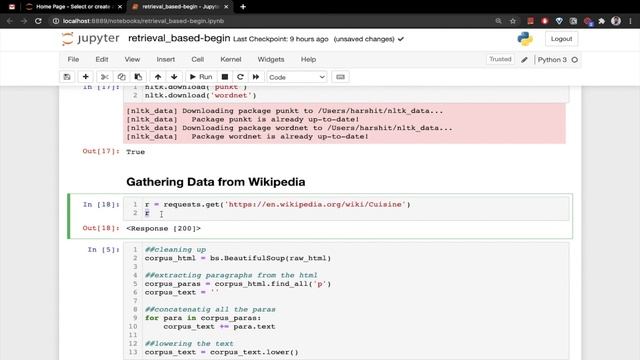Click the Python 3 kernel name
The width and height of the screenshot is (640, 360).
click(x=552, y=60)
